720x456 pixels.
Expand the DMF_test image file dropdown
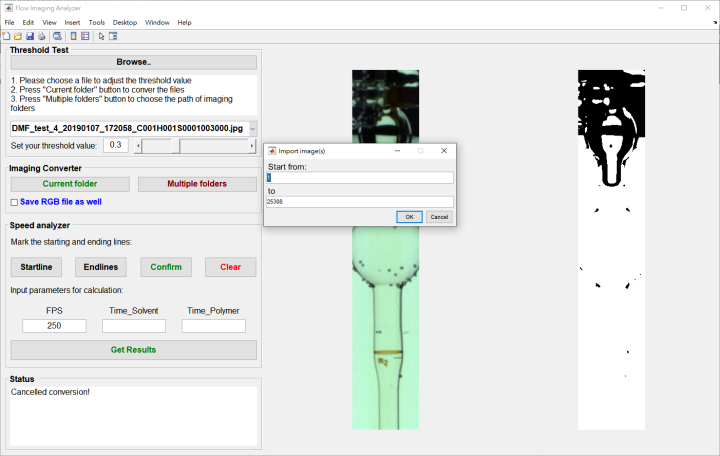coord(252,128)
